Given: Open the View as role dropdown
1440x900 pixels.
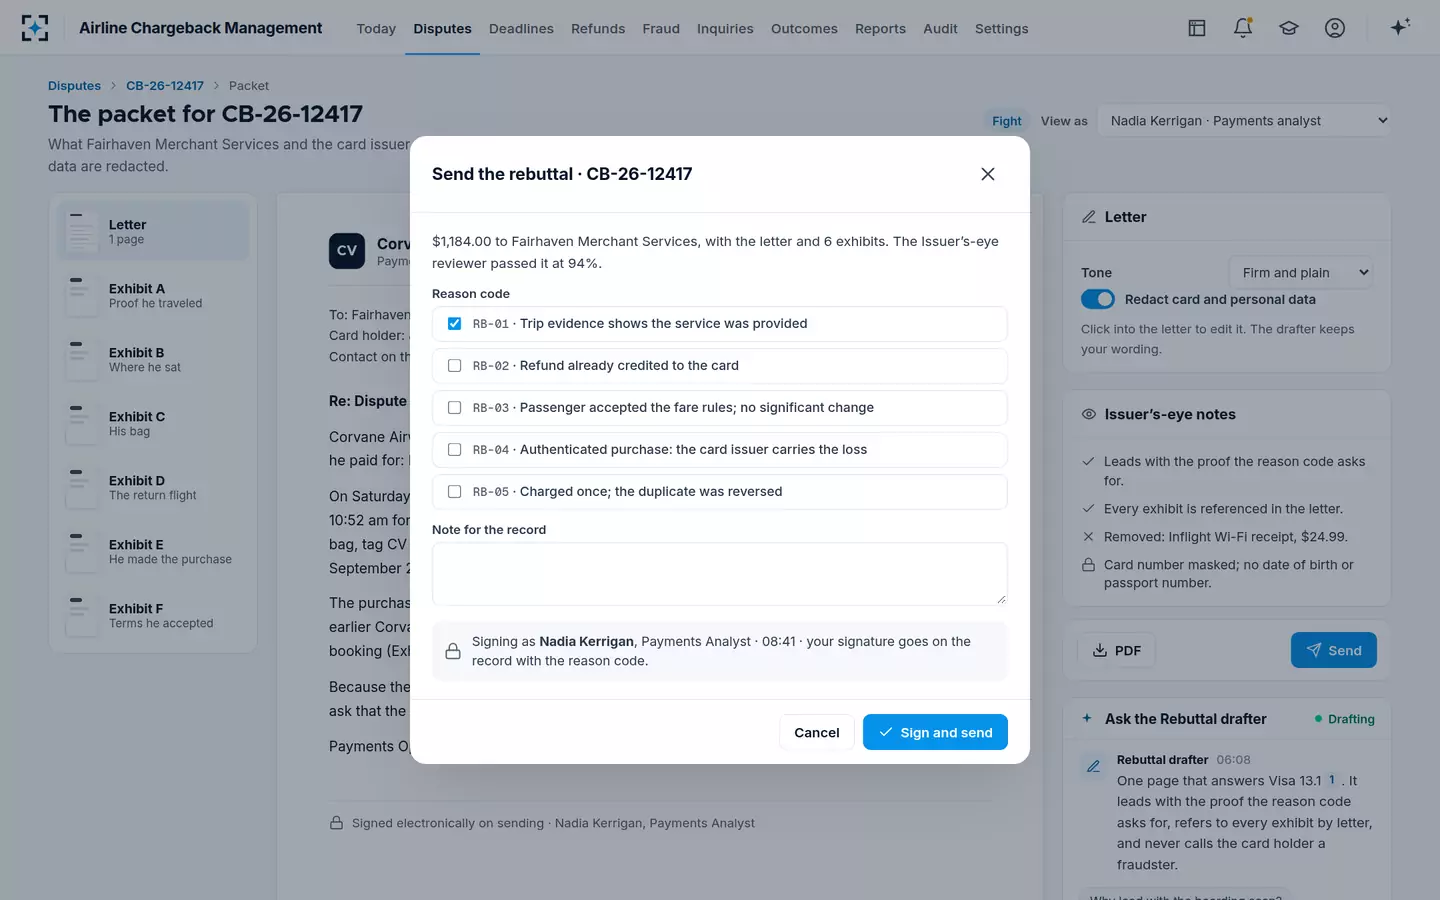Looking at the screenshot, I should 1244,121.
